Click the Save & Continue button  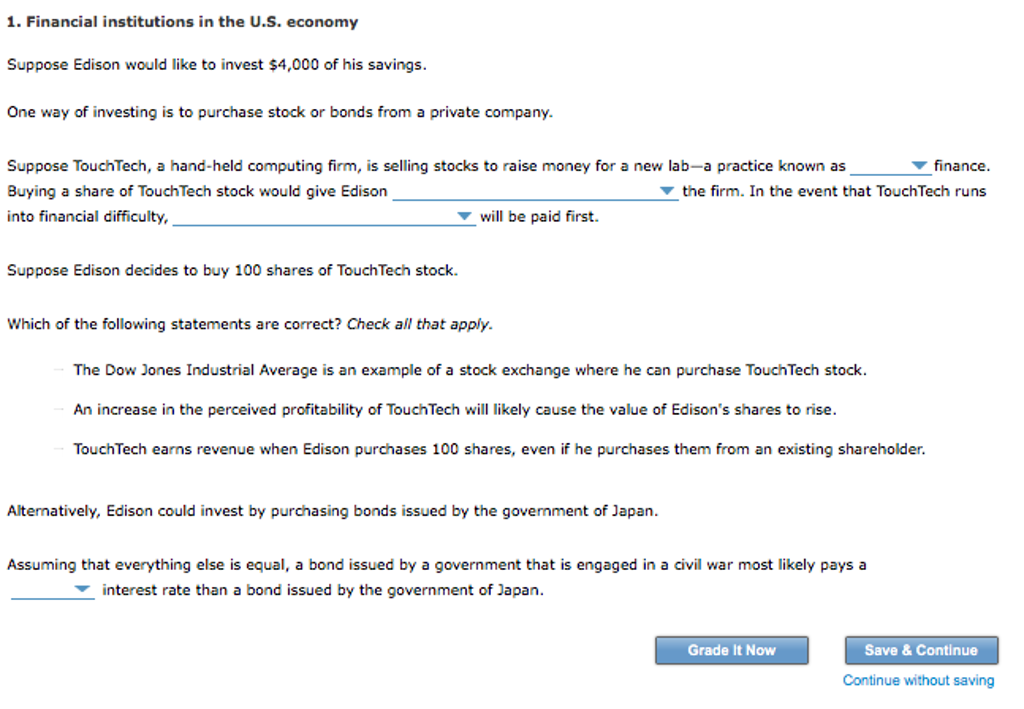coord(920,650)
